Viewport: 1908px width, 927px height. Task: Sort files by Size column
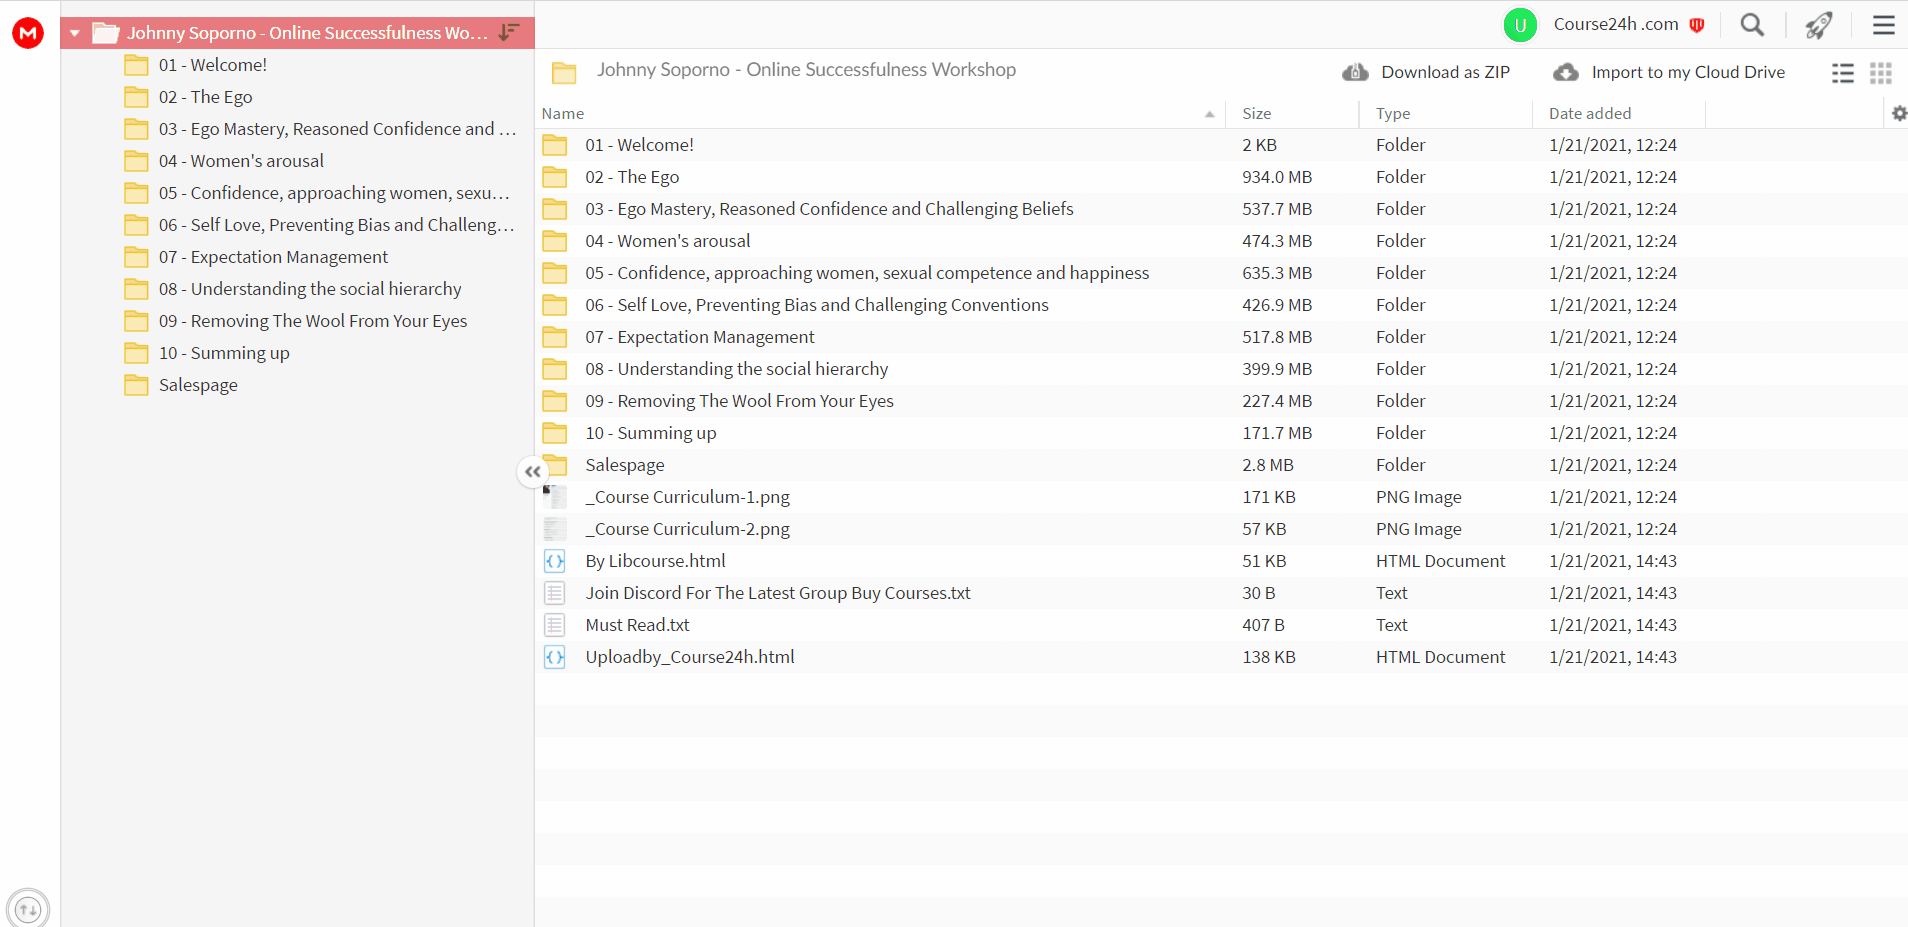[x=1257, y=114]
